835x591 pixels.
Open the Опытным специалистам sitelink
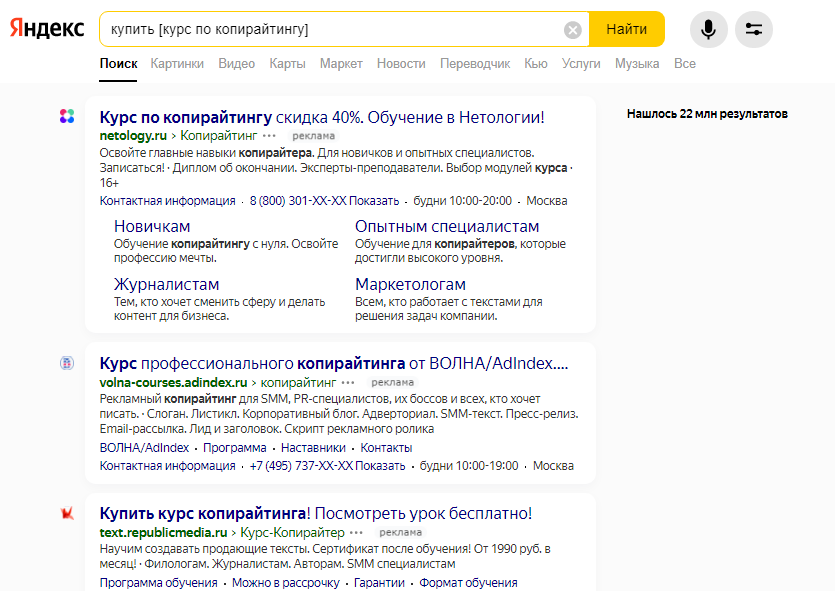[447, 226]
